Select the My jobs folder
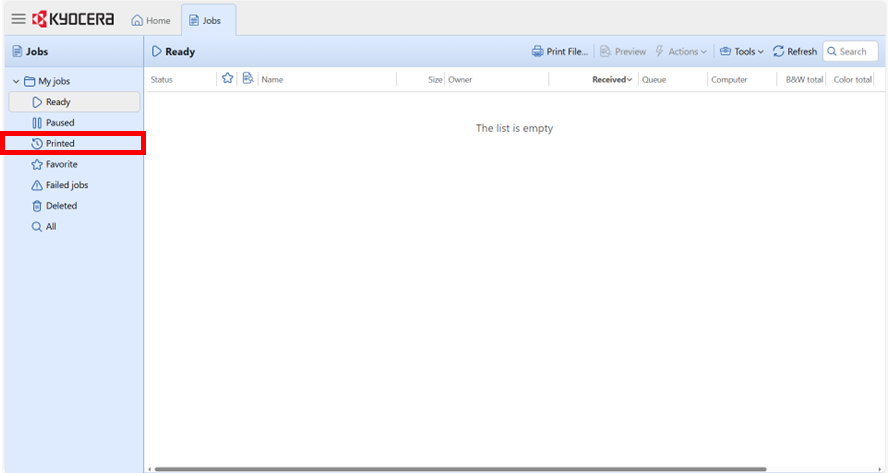This screenshot has height=473, width=888. (48, 82)
